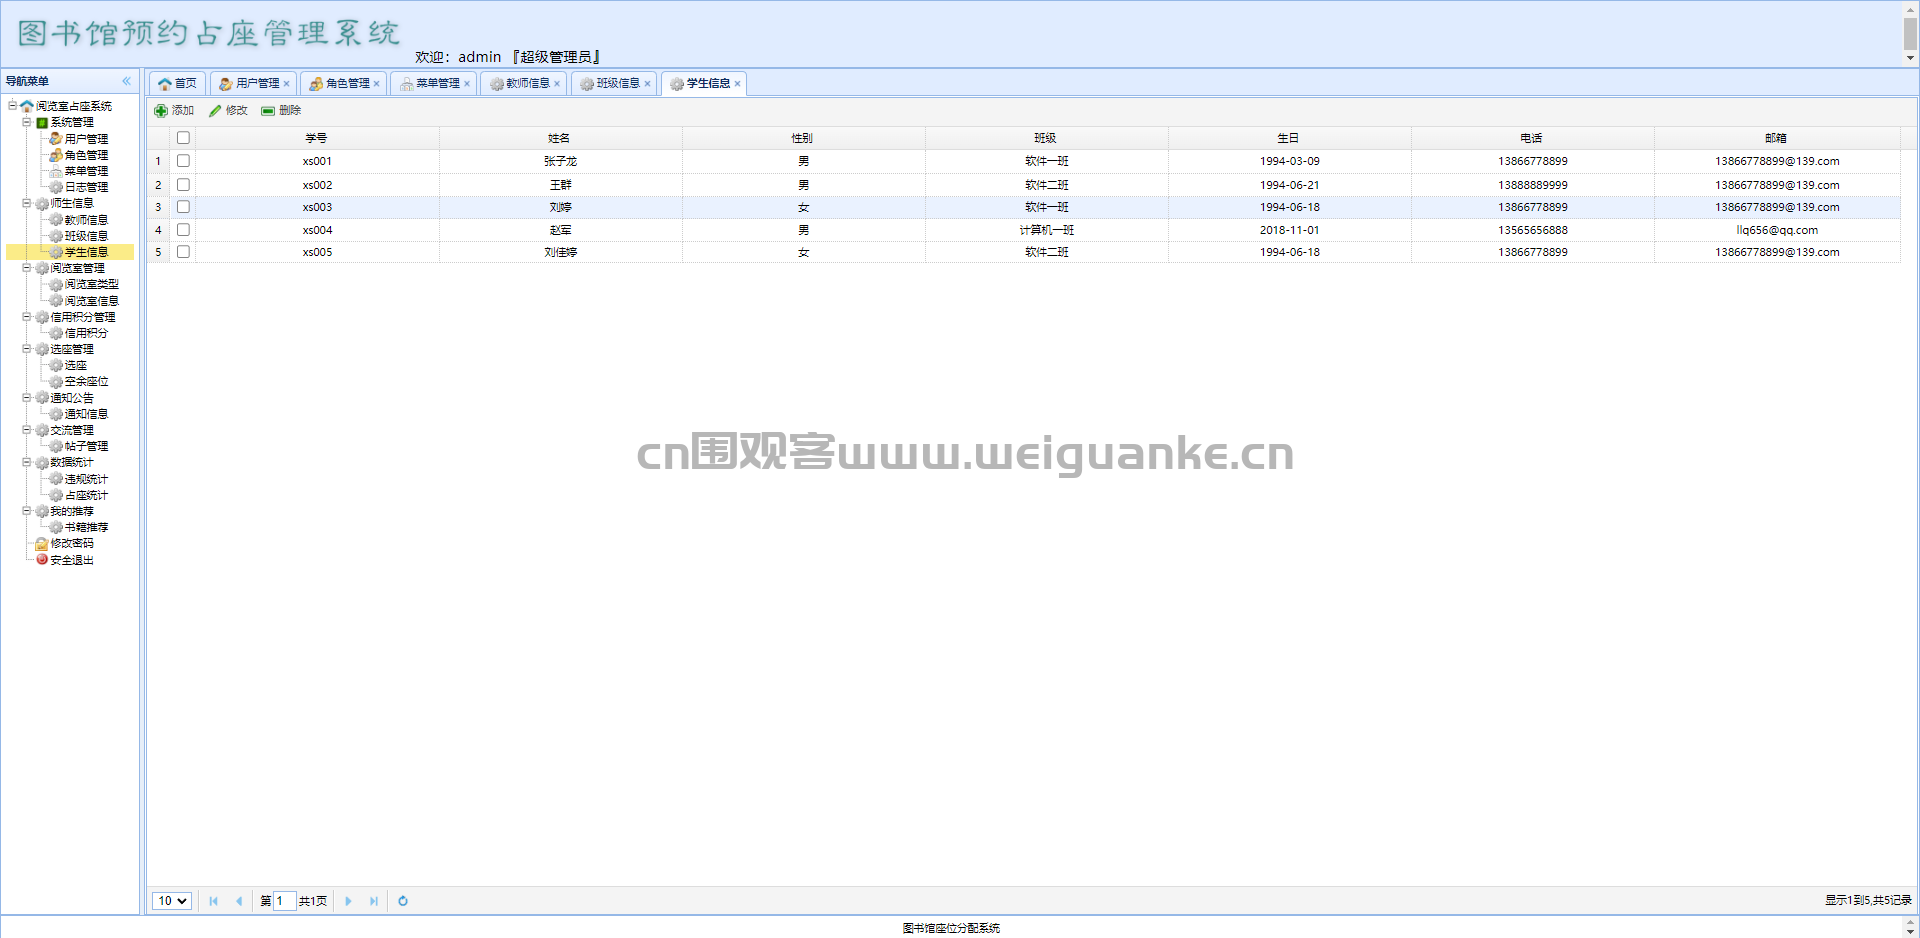
Task: Open 阅览室类型 tree item
Action: pyautogui.click(x=91, y=285)
